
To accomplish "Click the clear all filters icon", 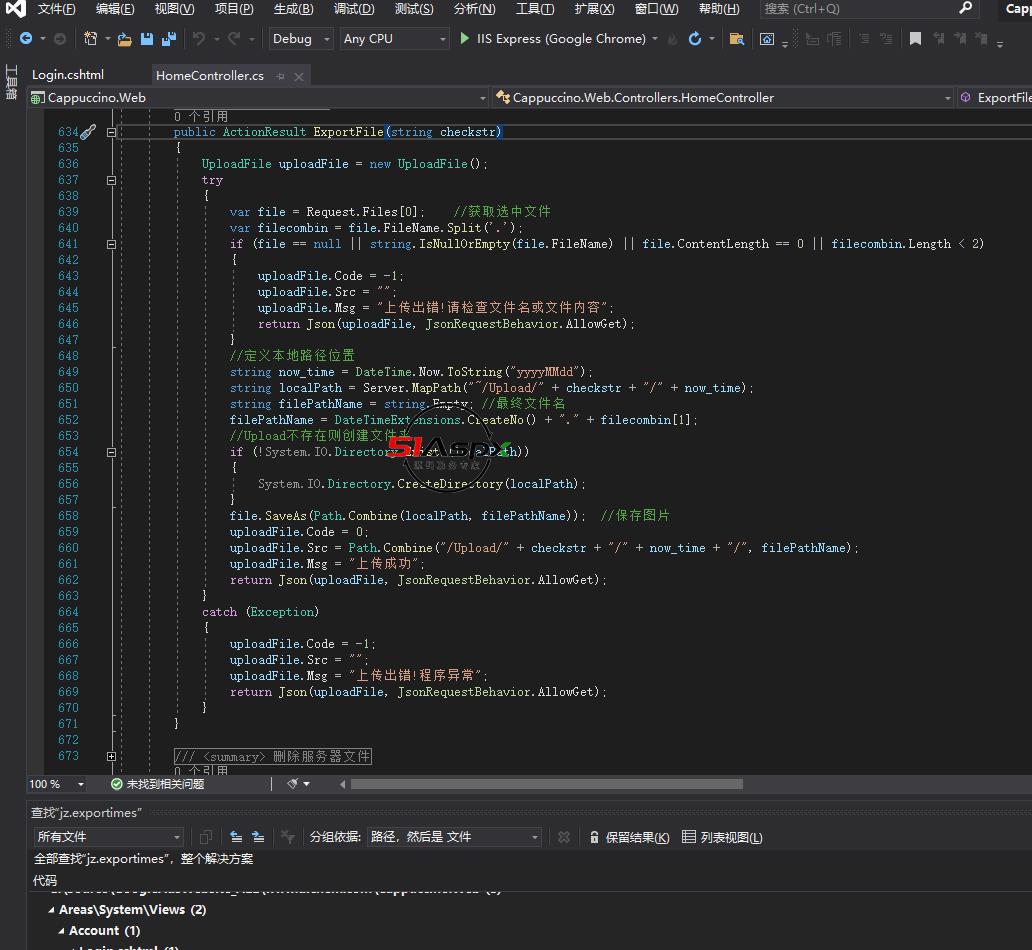I will pos(287,837).
